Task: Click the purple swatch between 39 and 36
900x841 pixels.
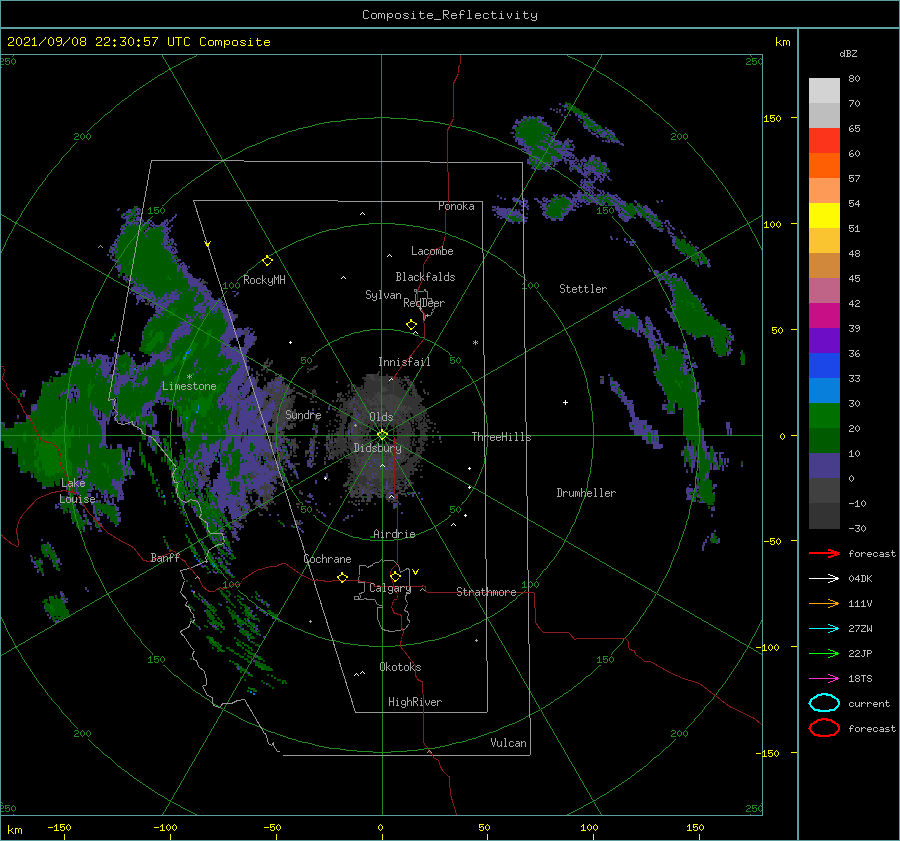Action: pyautogui.click(x=824, y=341)
